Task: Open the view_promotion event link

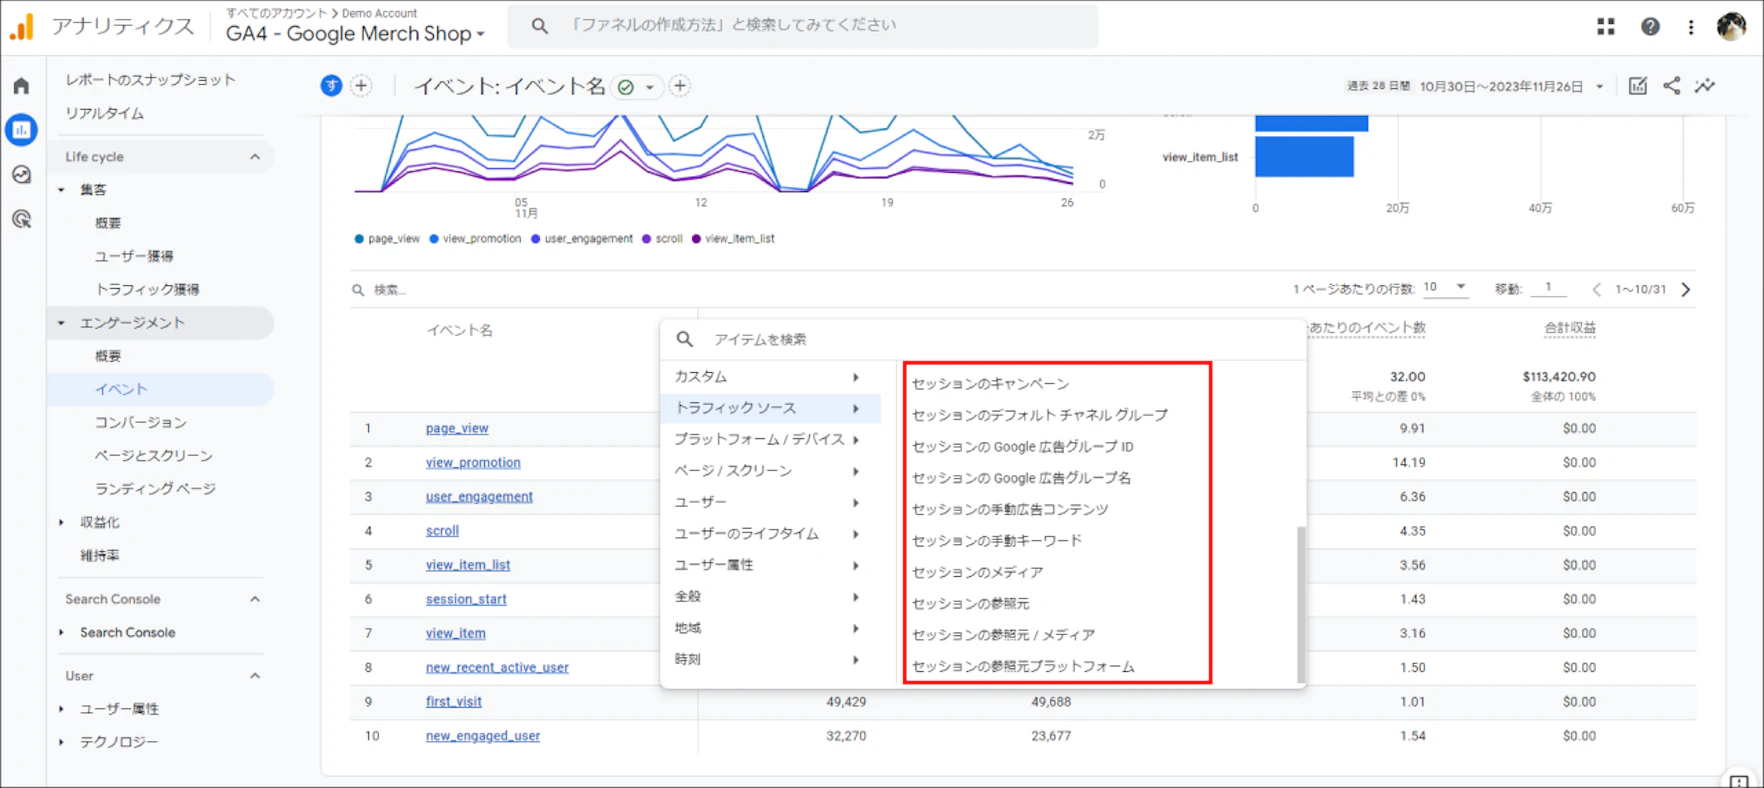Action: [473, 463]
